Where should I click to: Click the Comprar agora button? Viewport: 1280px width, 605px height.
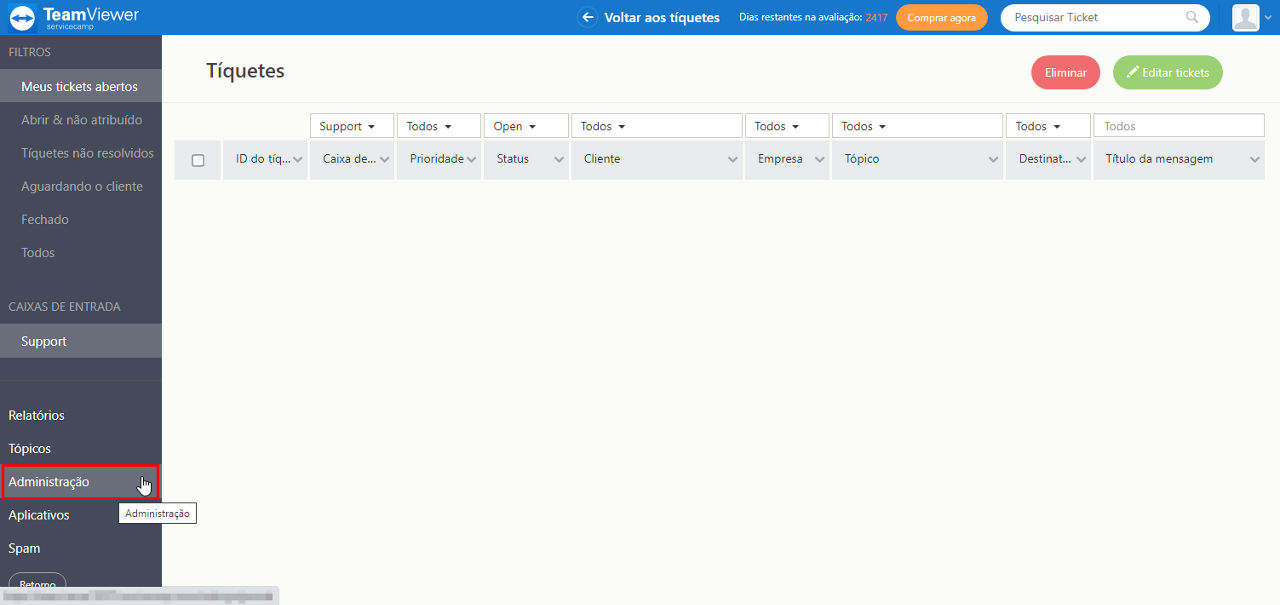(x=942, y=18)
